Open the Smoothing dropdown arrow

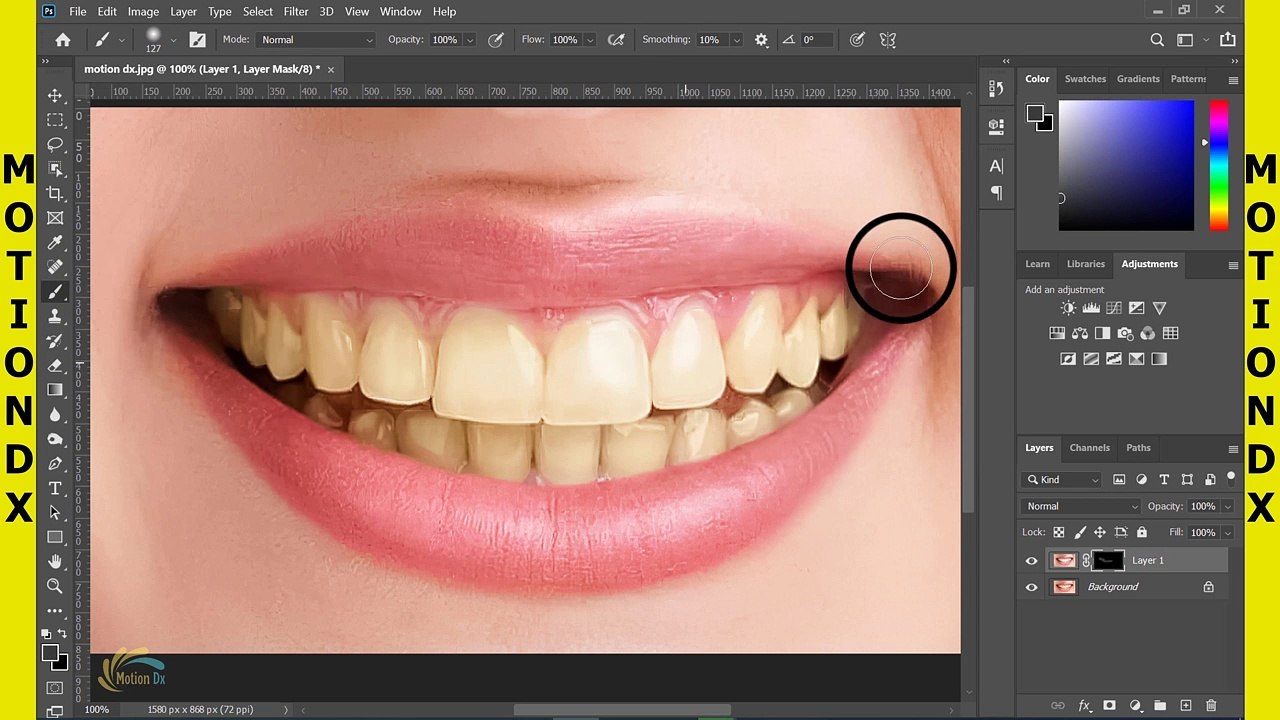click(x=736, y=40)
